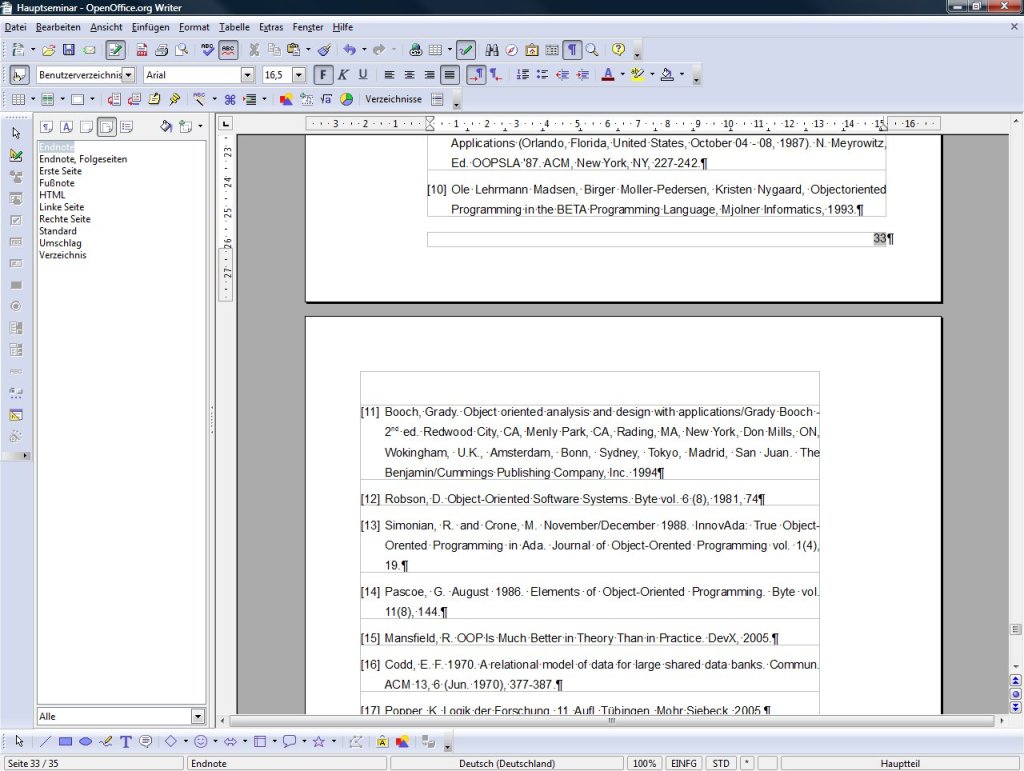The height and width of the screenshot is (771, 1024).
Task: Undo the last action
Action: (350, 50)
